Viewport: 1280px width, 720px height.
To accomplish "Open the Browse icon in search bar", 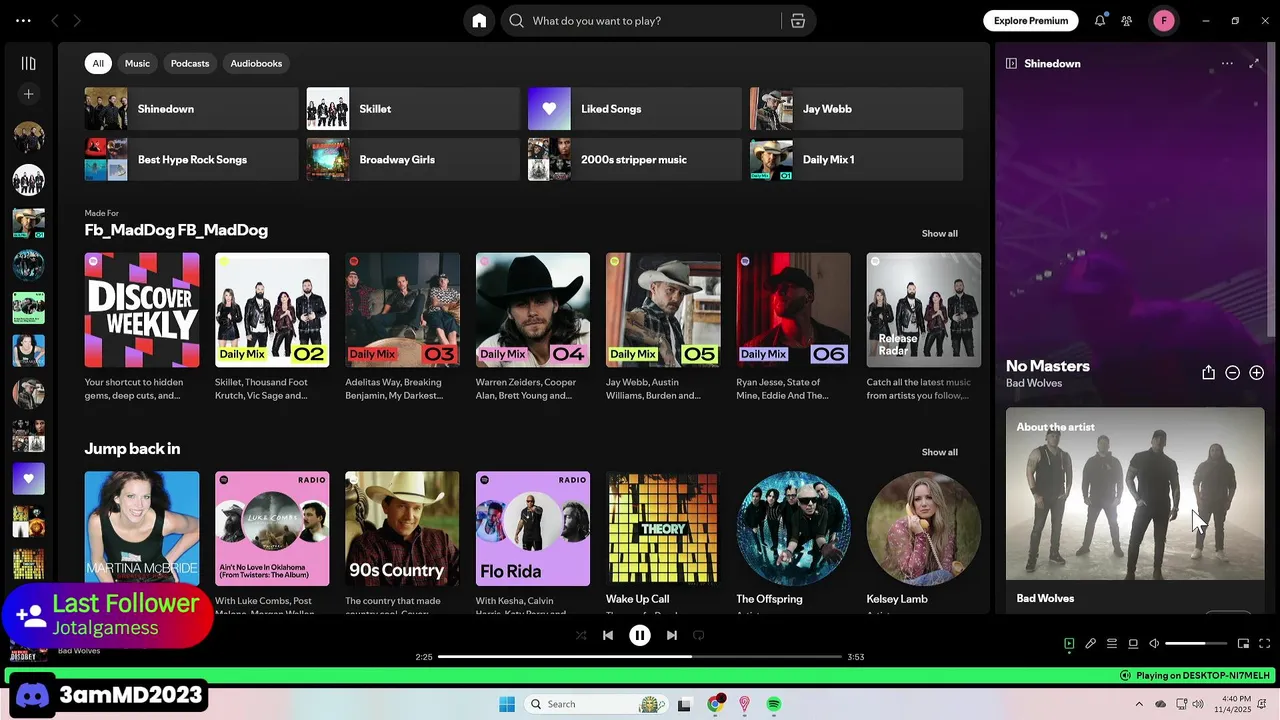I will (798, 21).
